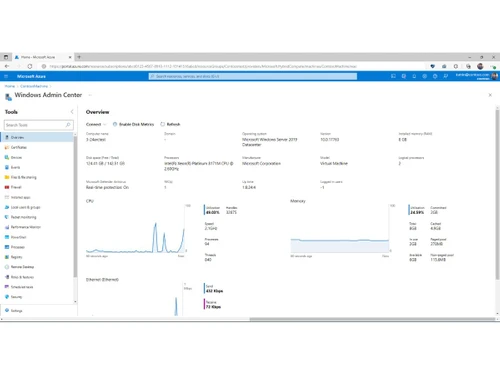This screenshot has height=375, width=500.
Task: Click the browser address bar URL
Action: (203, 66)
